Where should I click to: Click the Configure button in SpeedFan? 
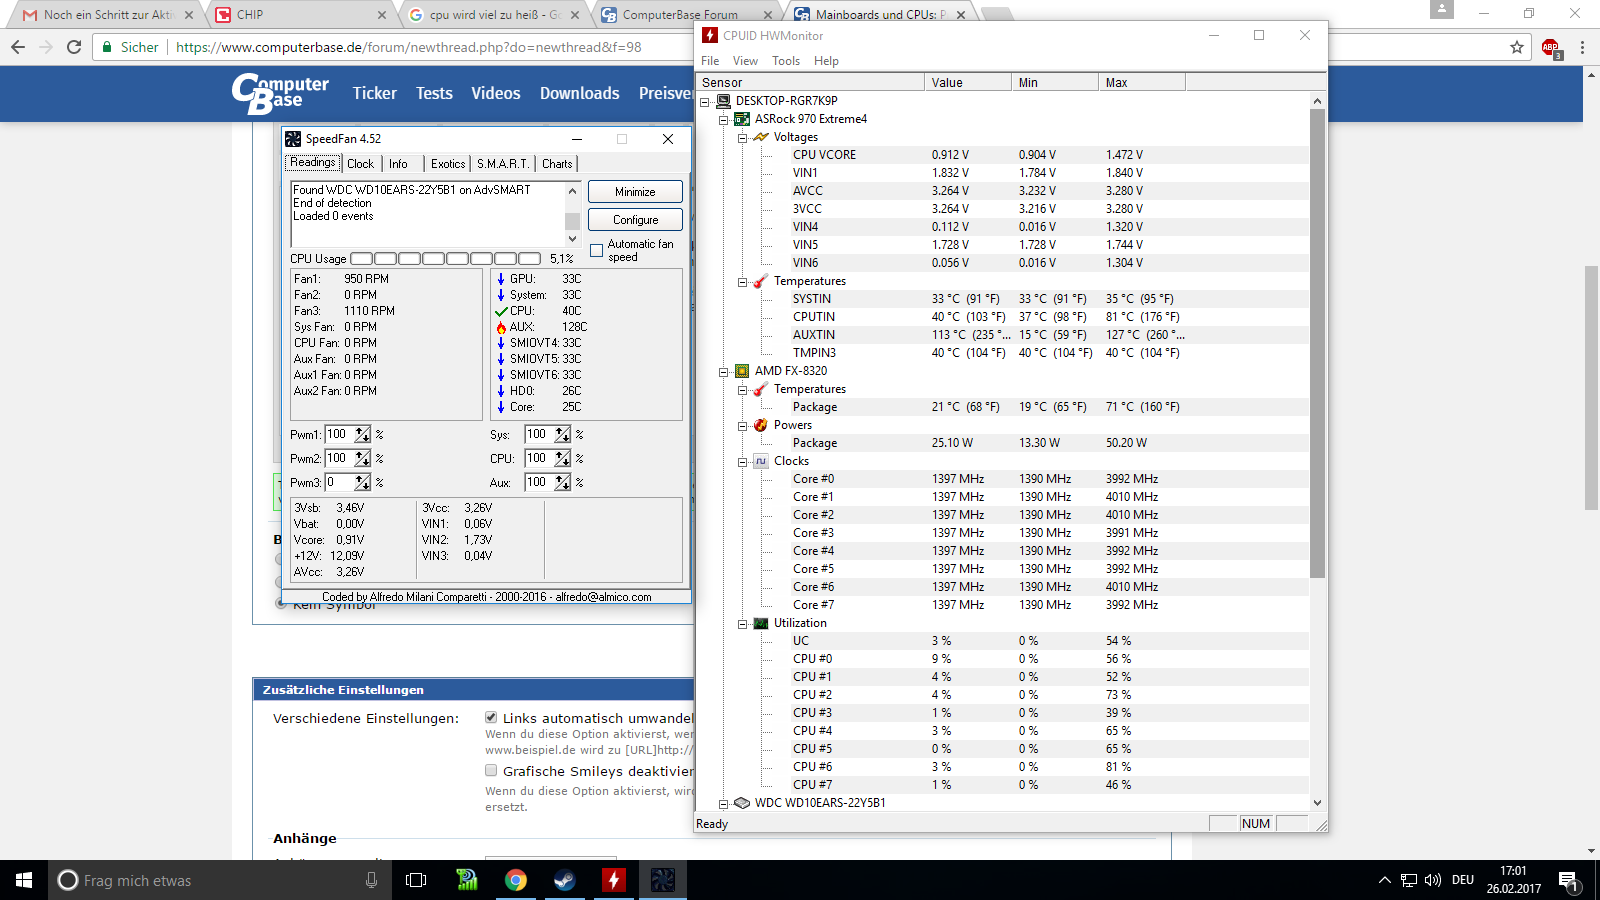tap(635, 220)
